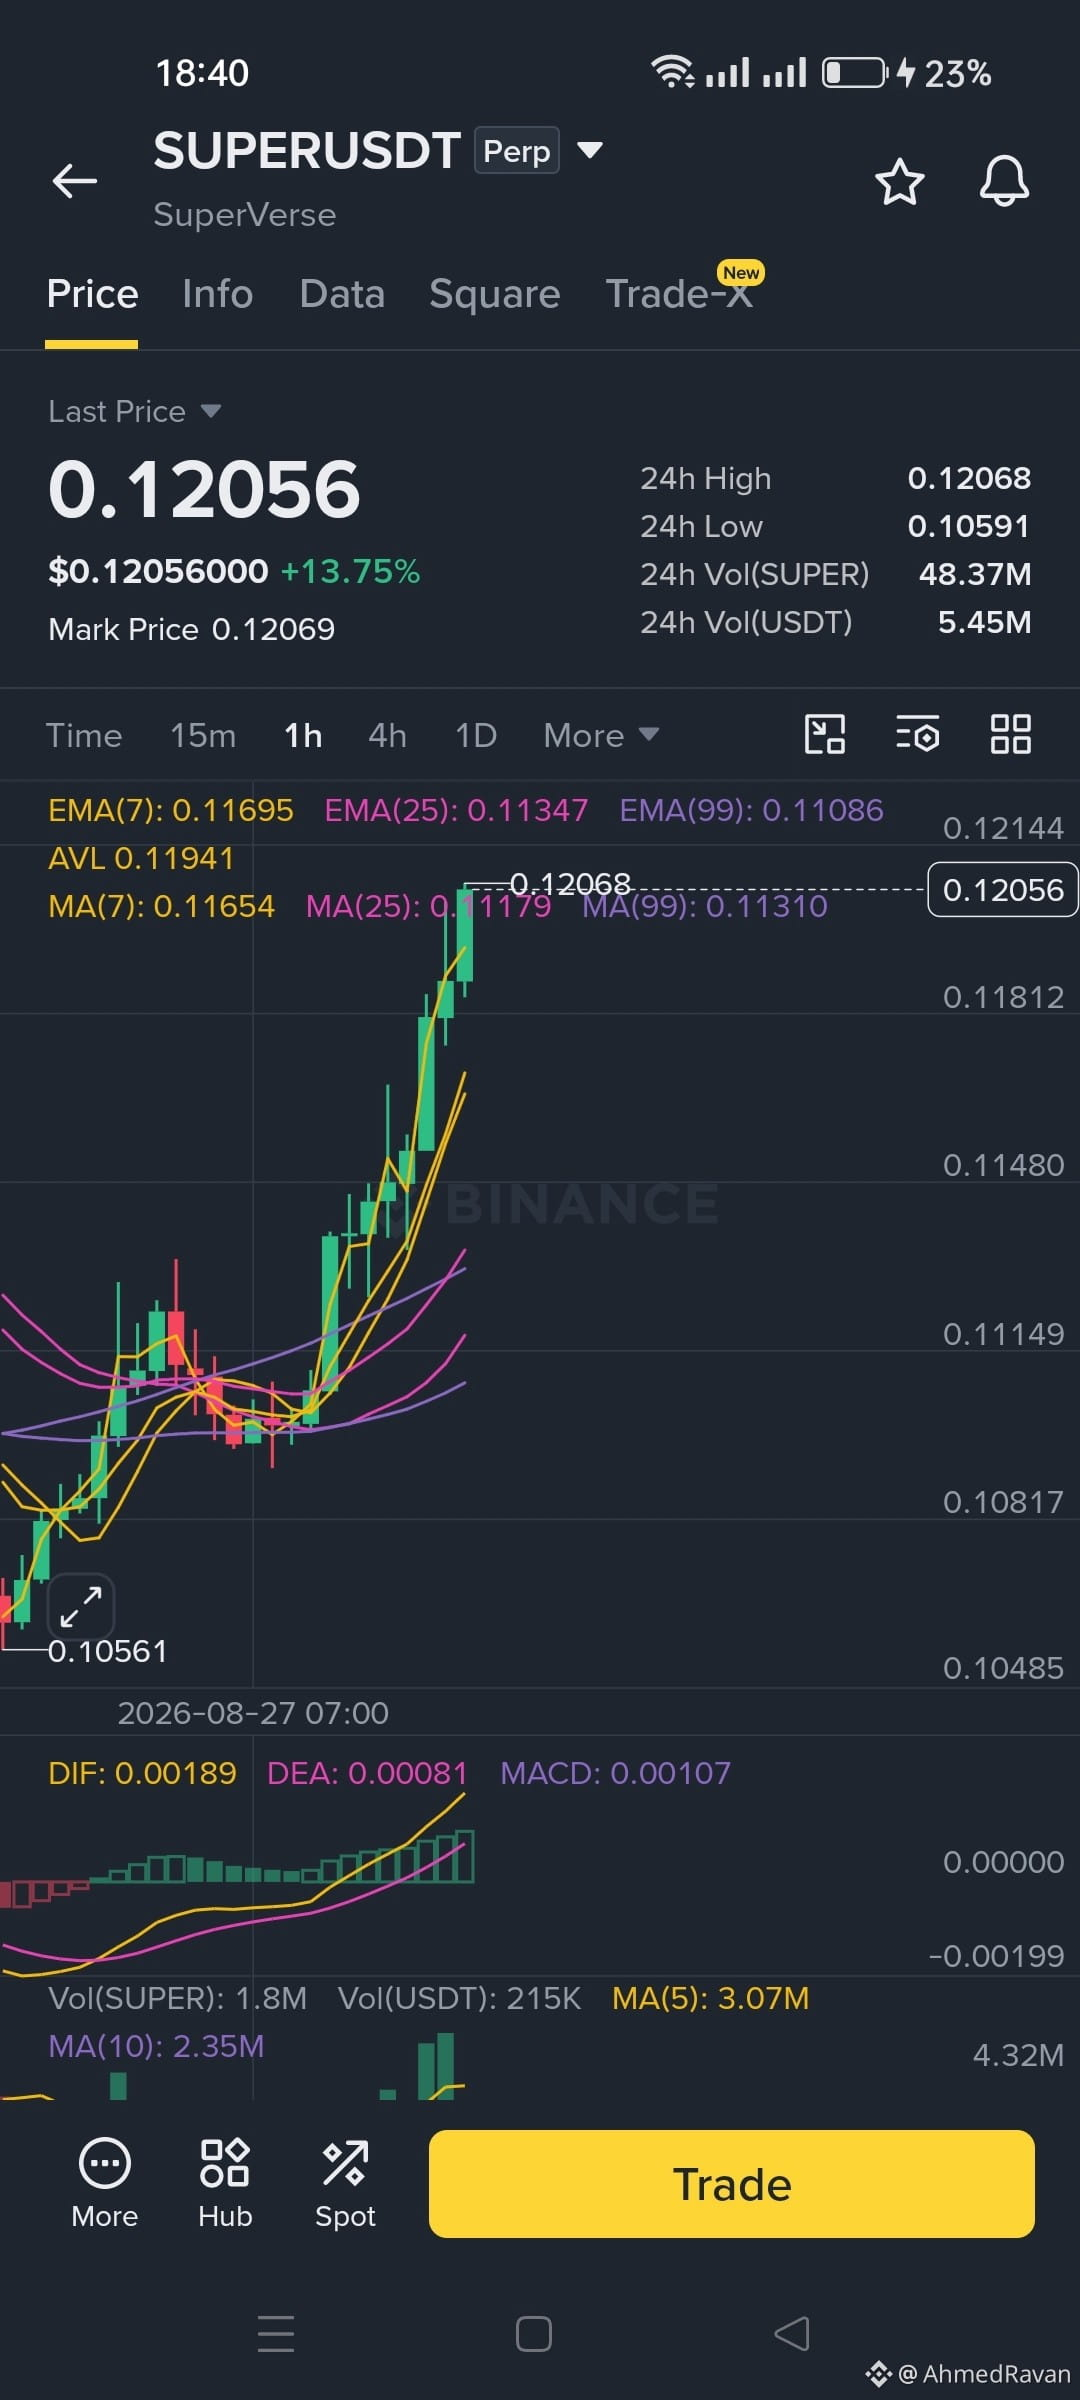Screen dimensions: 1080x2400
Task: Switch to the Square tab
Action: 495,294
